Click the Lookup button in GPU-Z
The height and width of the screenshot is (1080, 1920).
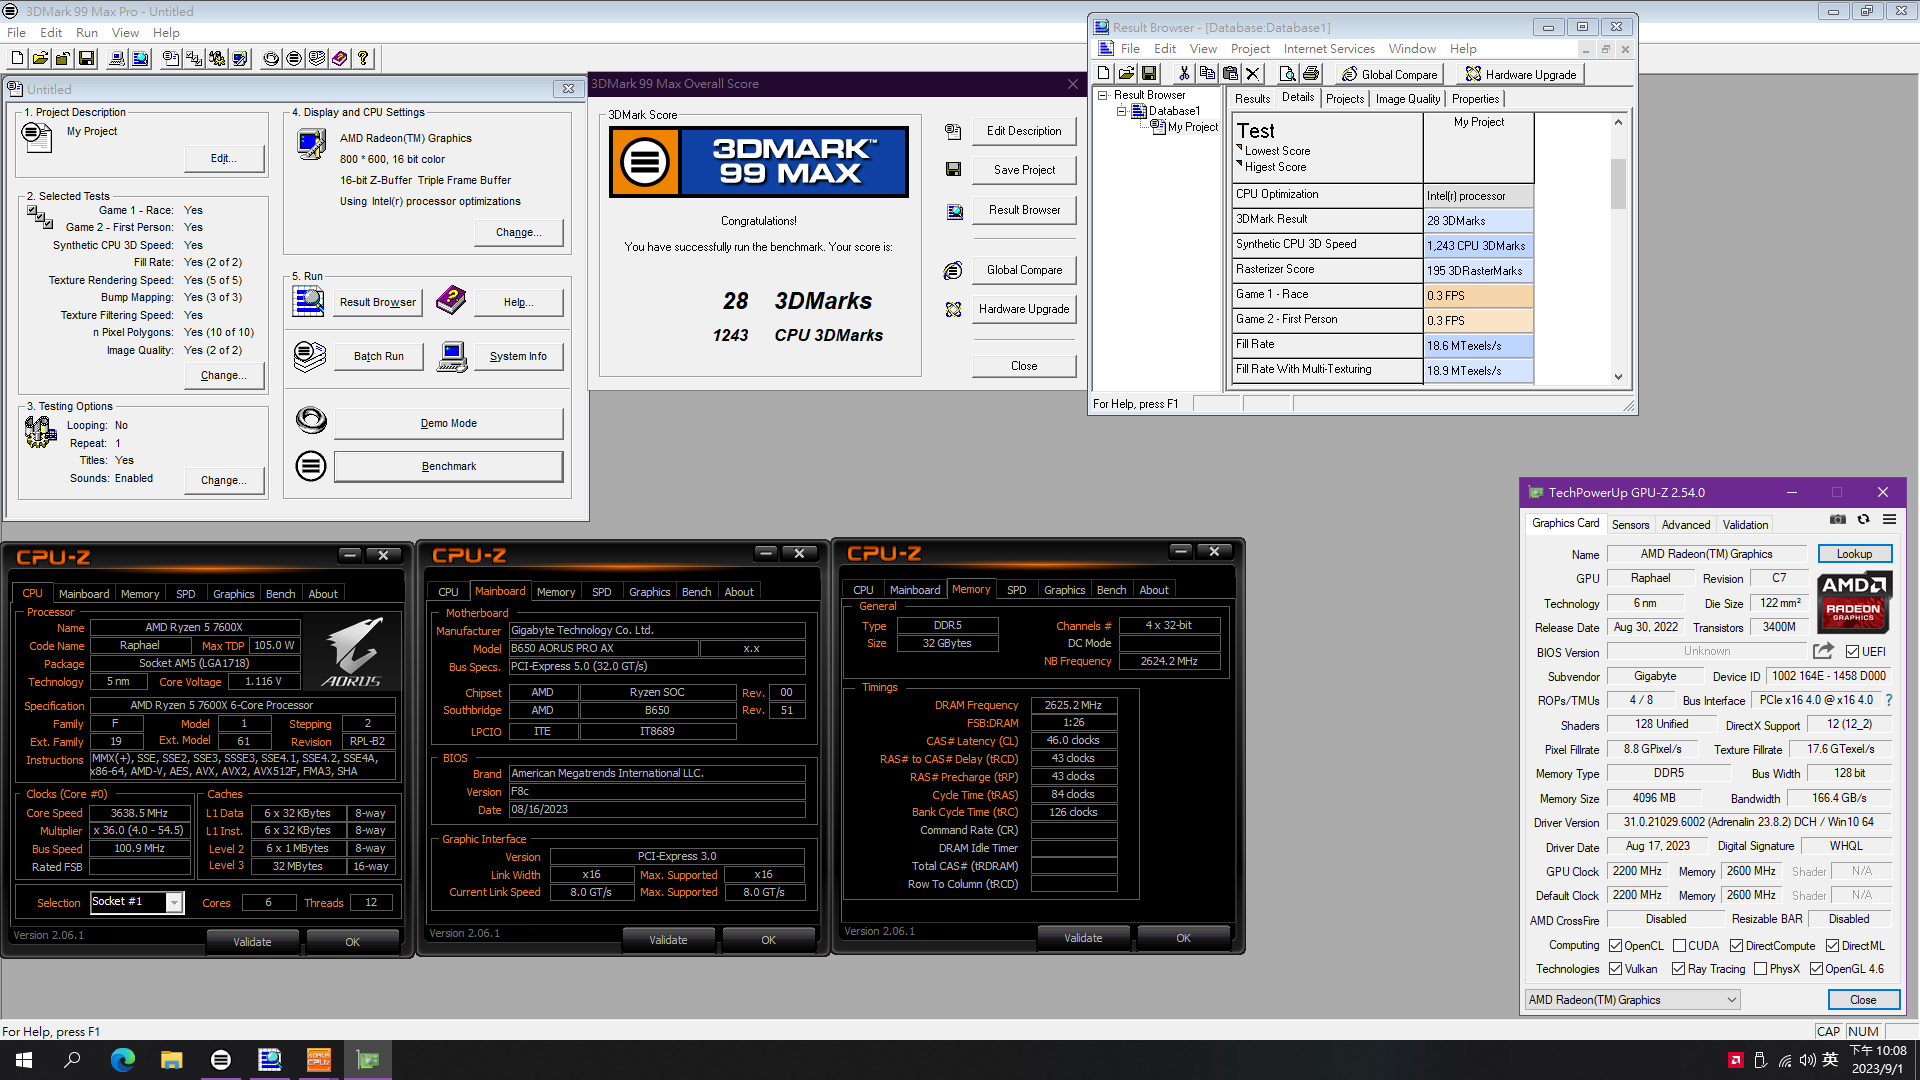pyautogui.click(x=1854, y=554)
